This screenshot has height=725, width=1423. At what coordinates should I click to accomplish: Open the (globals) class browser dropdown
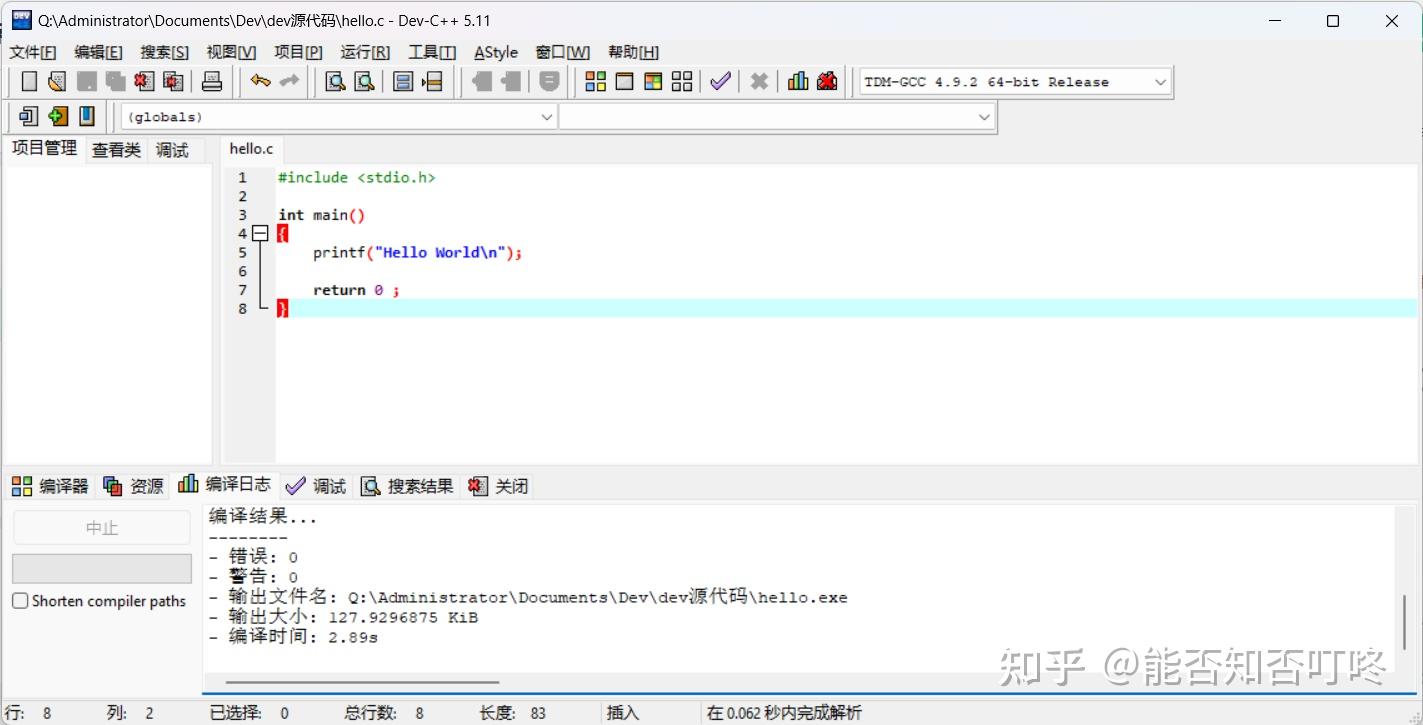[x=546, y=116]
